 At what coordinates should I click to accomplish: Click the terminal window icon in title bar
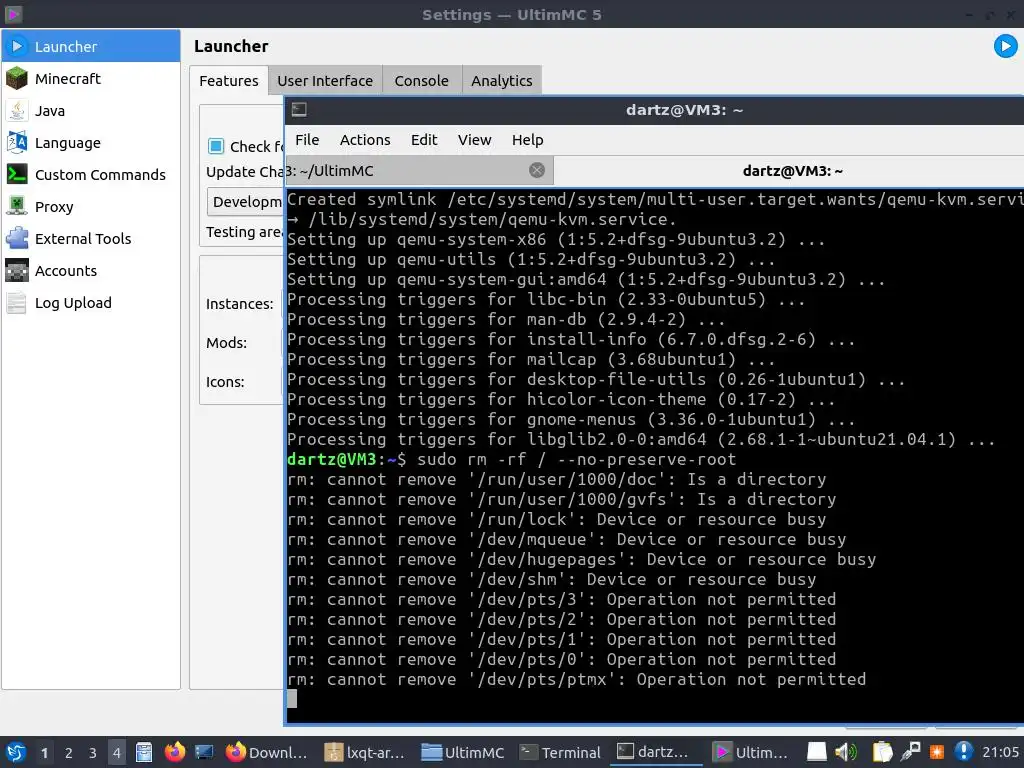299,110
